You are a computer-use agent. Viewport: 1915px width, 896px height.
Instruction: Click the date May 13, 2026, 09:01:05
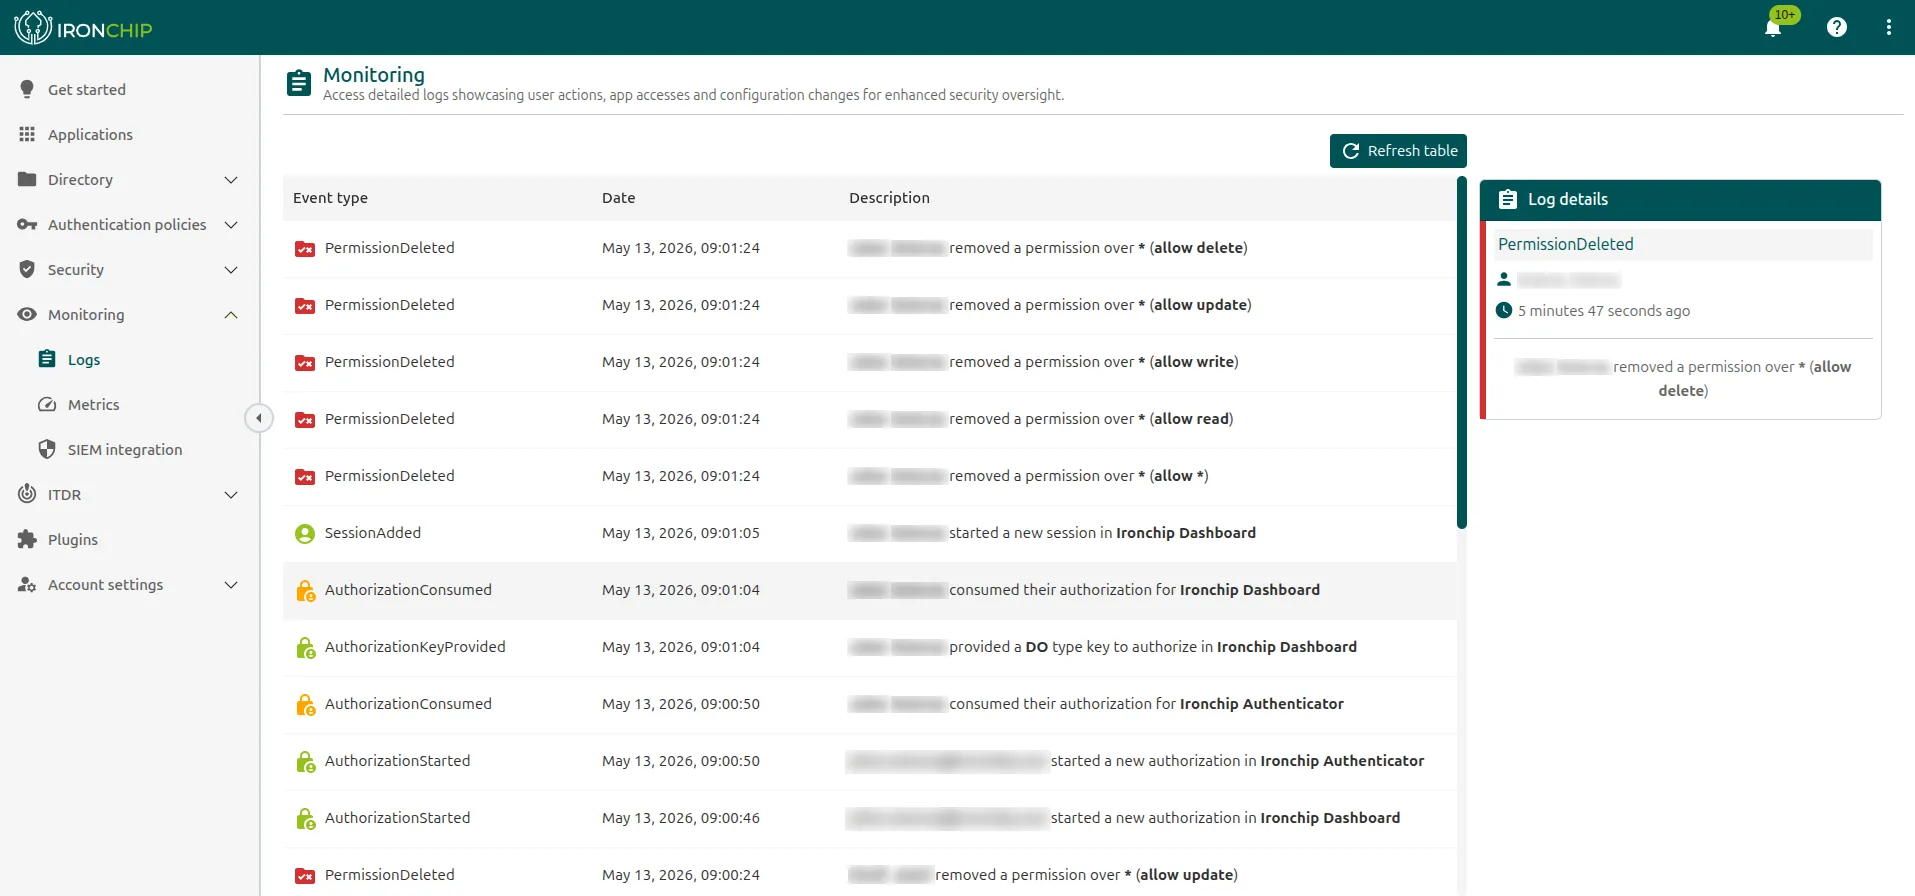tap(680, 533)
